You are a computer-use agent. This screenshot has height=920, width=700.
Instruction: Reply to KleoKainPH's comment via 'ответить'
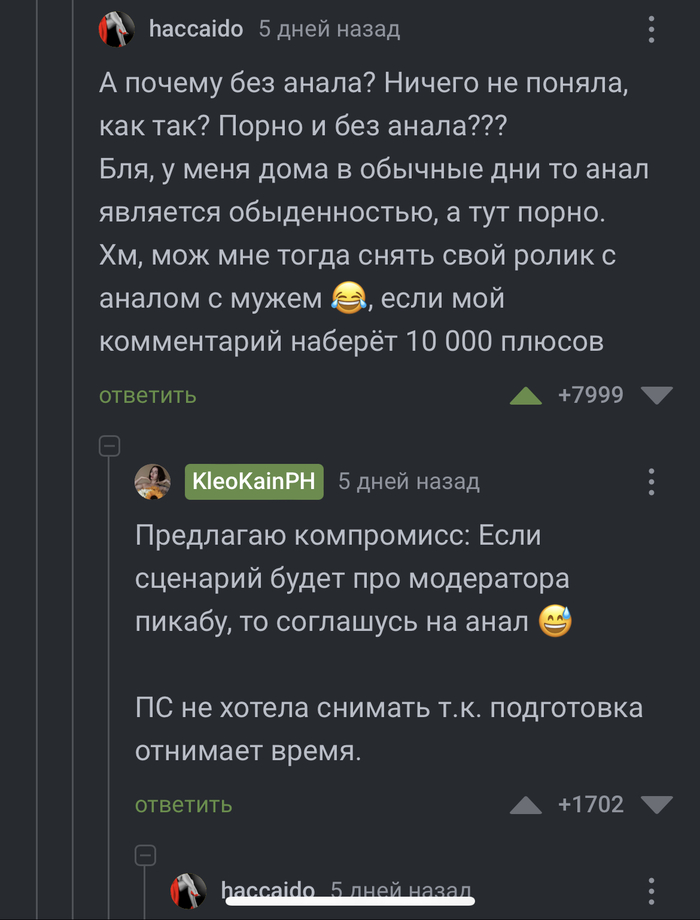(x=183, y=804)
